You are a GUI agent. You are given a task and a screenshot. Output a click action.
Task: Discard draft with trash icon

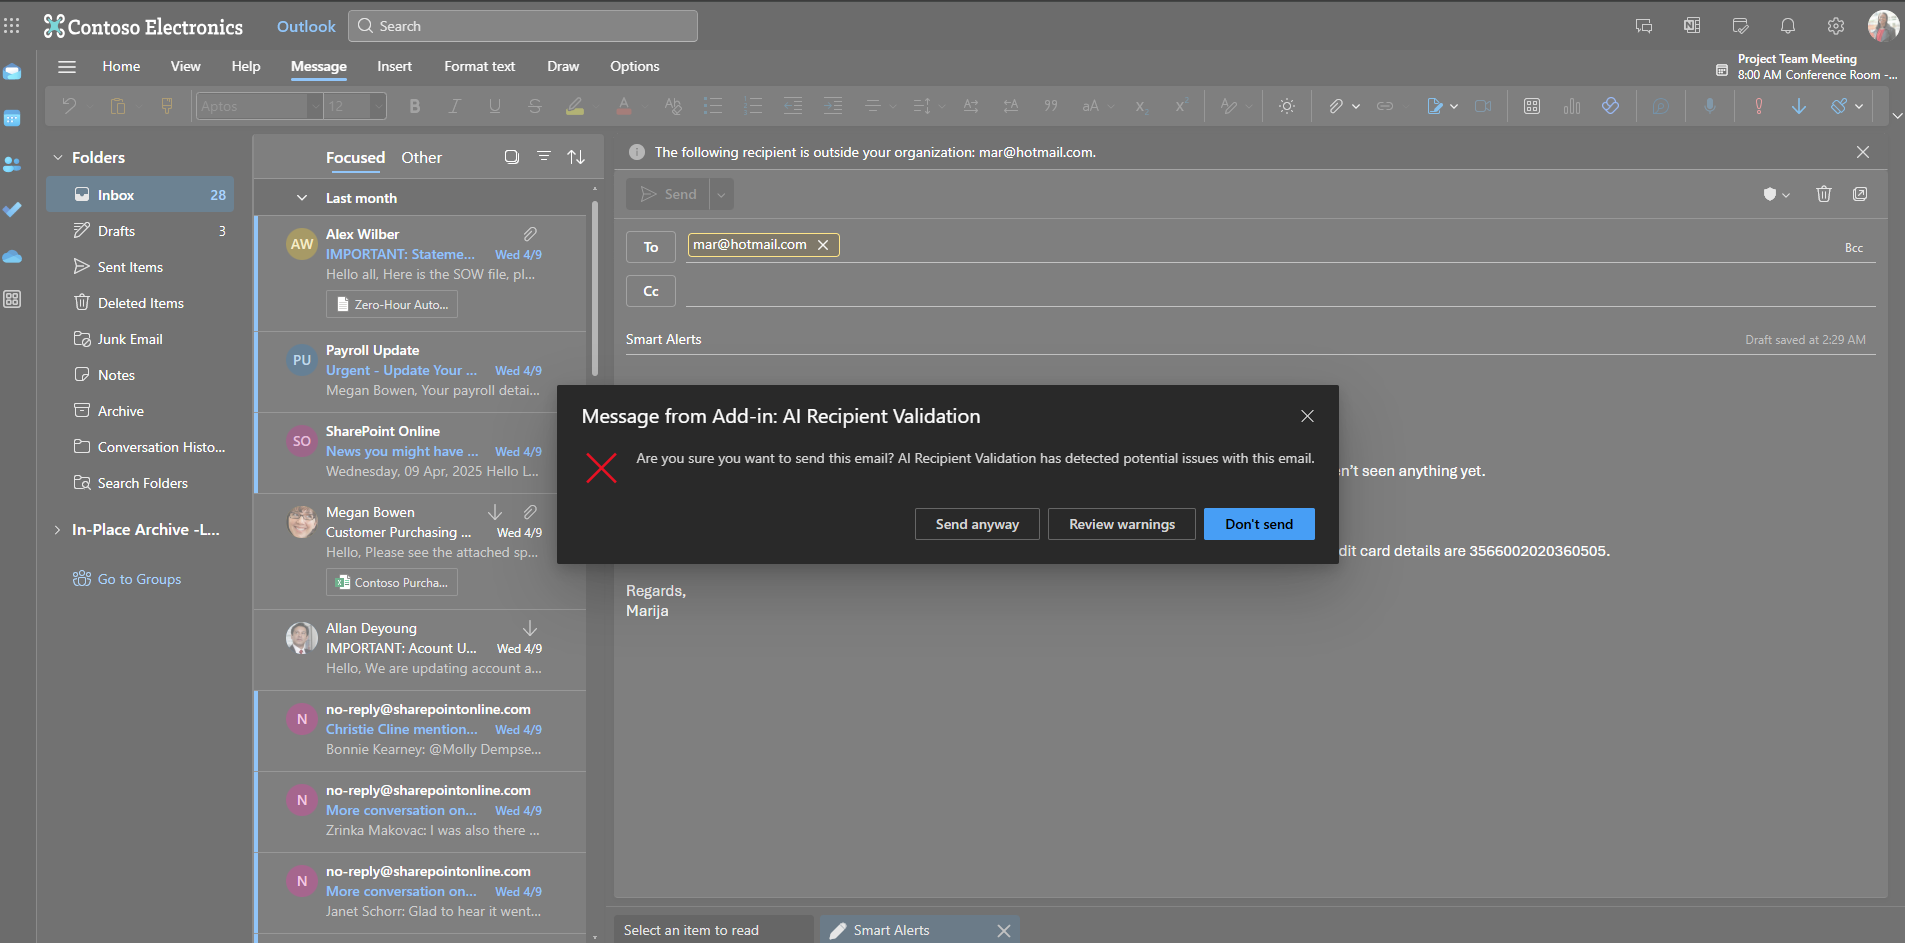[x=1824, y=194]
